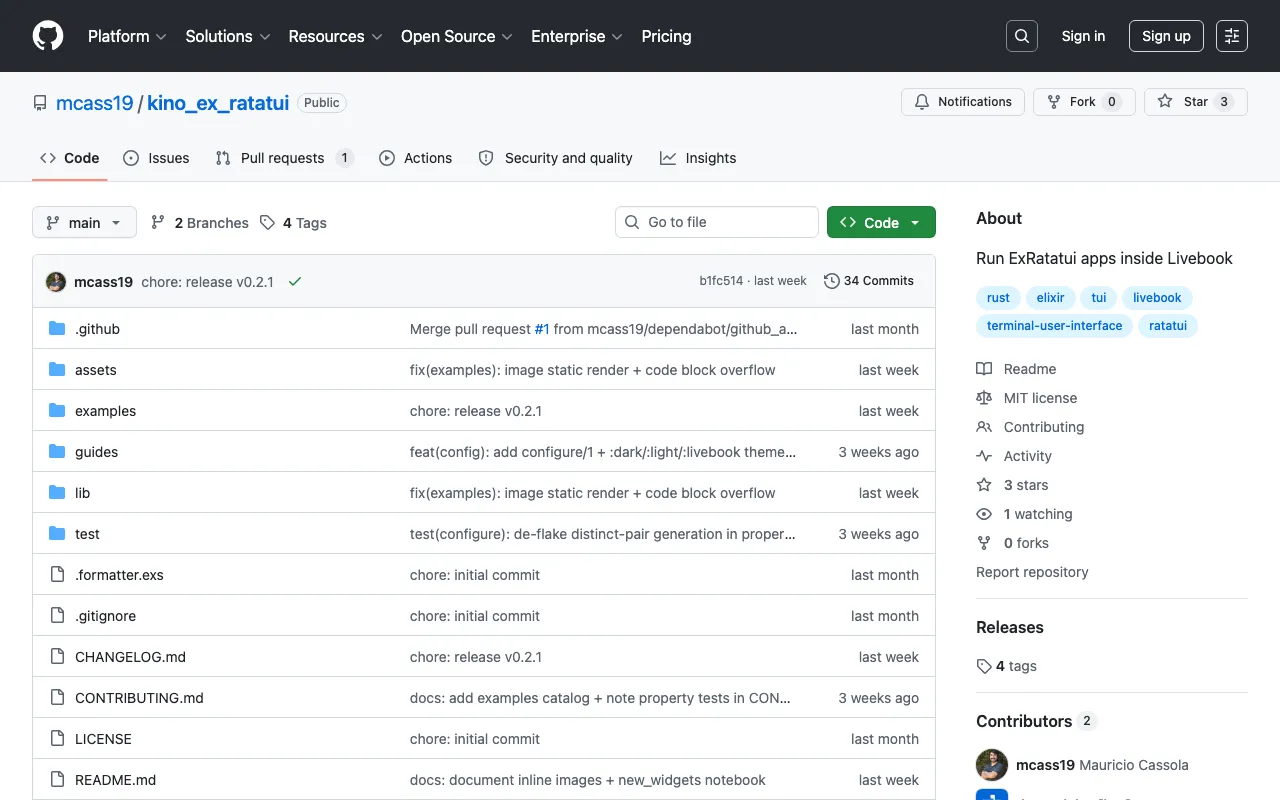Image resolution: width=1280 pixels, height=800 pixels.
Task: Click the elixir topic tag
Action: (x=1050, y=298)
